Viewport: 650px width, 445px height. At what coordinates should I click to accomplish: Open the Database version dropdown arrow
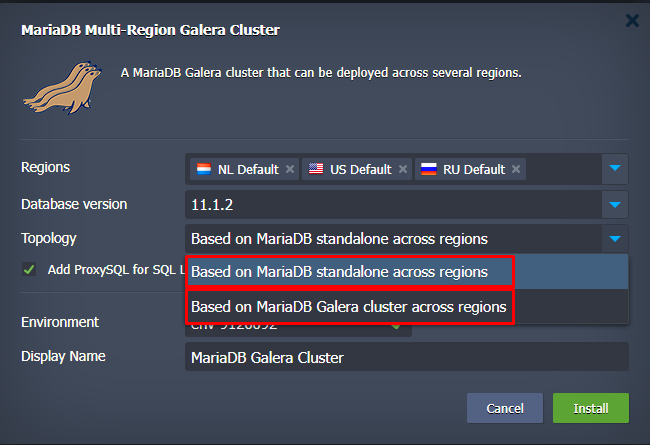tap(616, 205)
